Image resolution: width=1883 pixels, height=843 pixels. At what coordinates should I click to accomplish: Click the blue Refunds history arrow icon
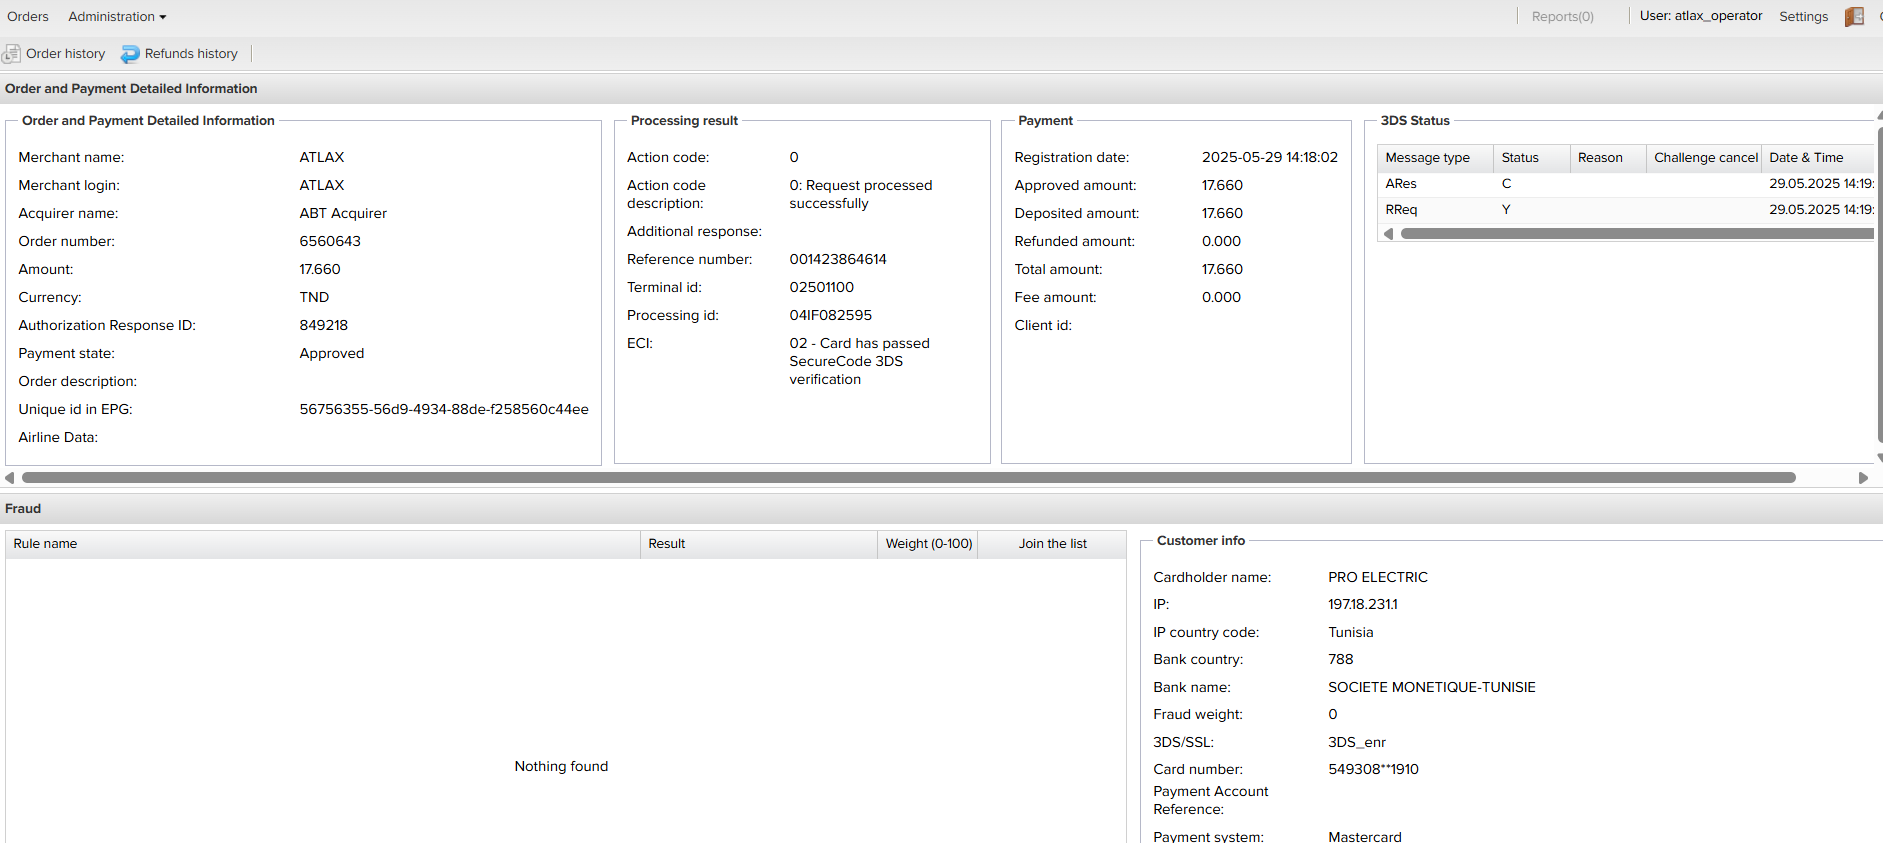[x=130, y=54]
